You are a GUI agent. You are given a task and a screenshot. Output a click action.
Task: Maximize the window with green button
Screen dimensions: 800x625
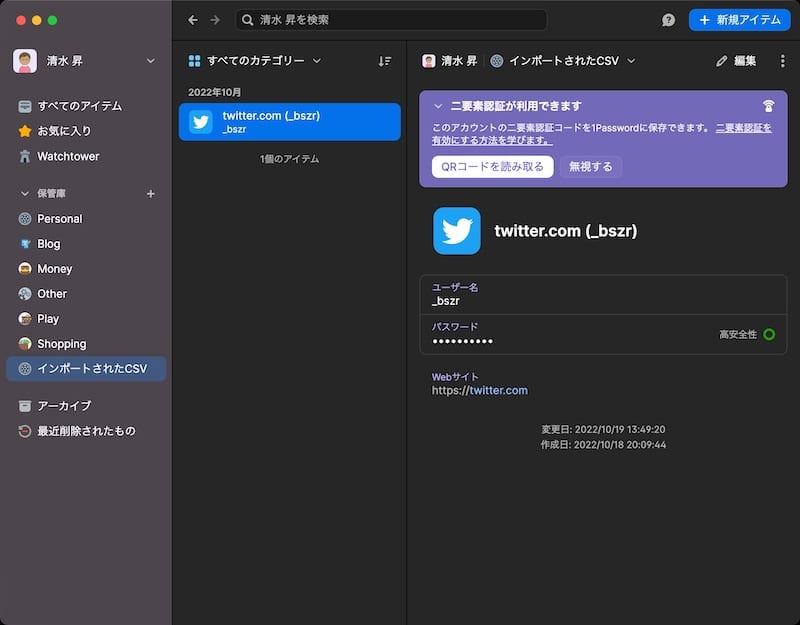(52, 20)
